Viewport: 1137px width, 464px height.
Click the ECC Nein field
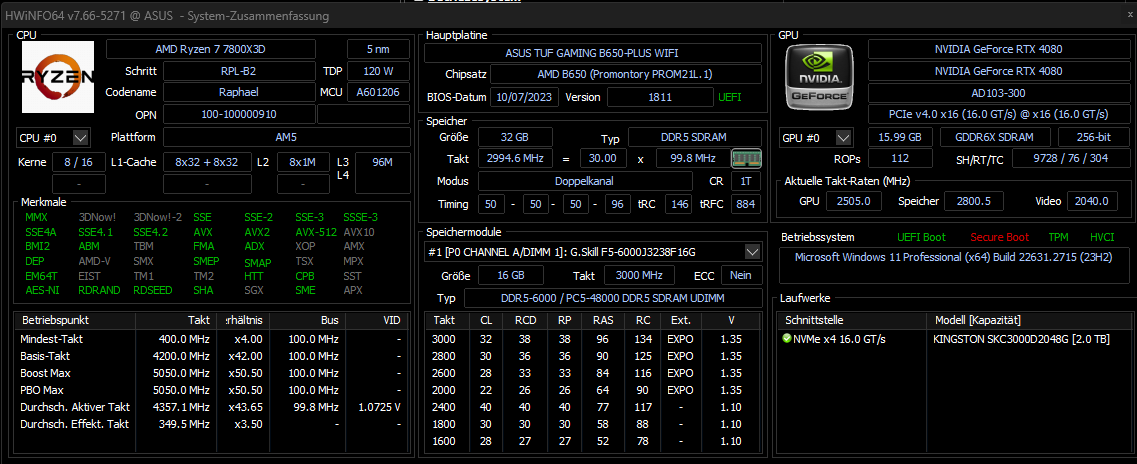741,275
